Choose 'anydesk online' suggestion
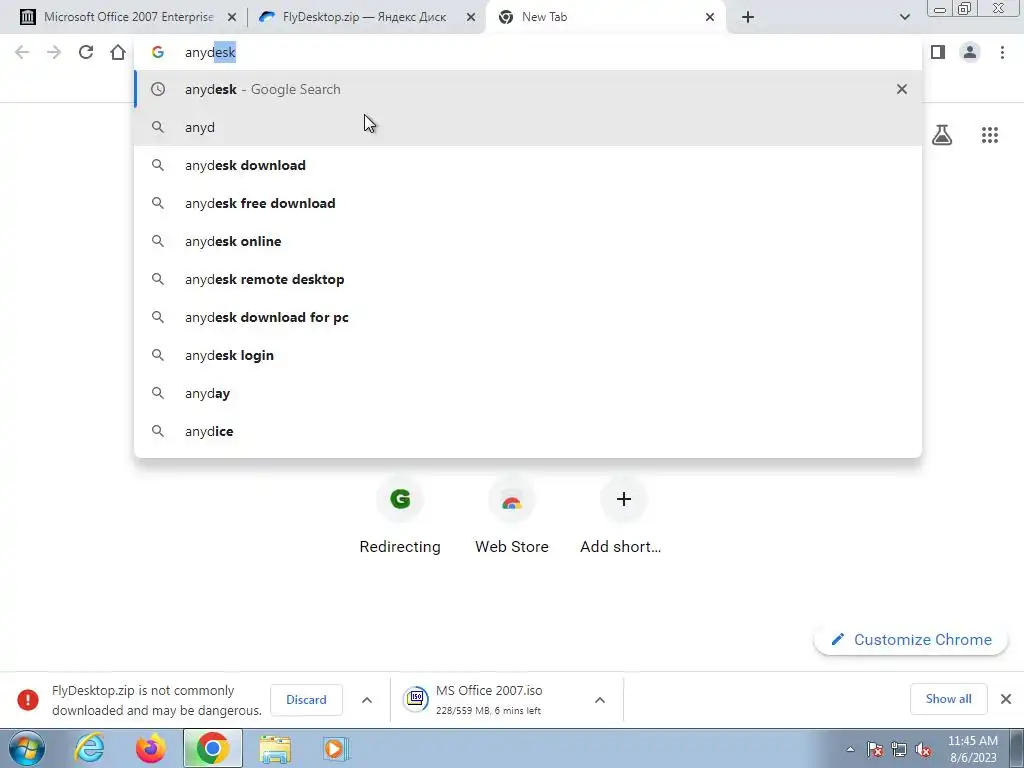Image resolution: width=1024 pixels, height=768 pixels. point(528,241)
